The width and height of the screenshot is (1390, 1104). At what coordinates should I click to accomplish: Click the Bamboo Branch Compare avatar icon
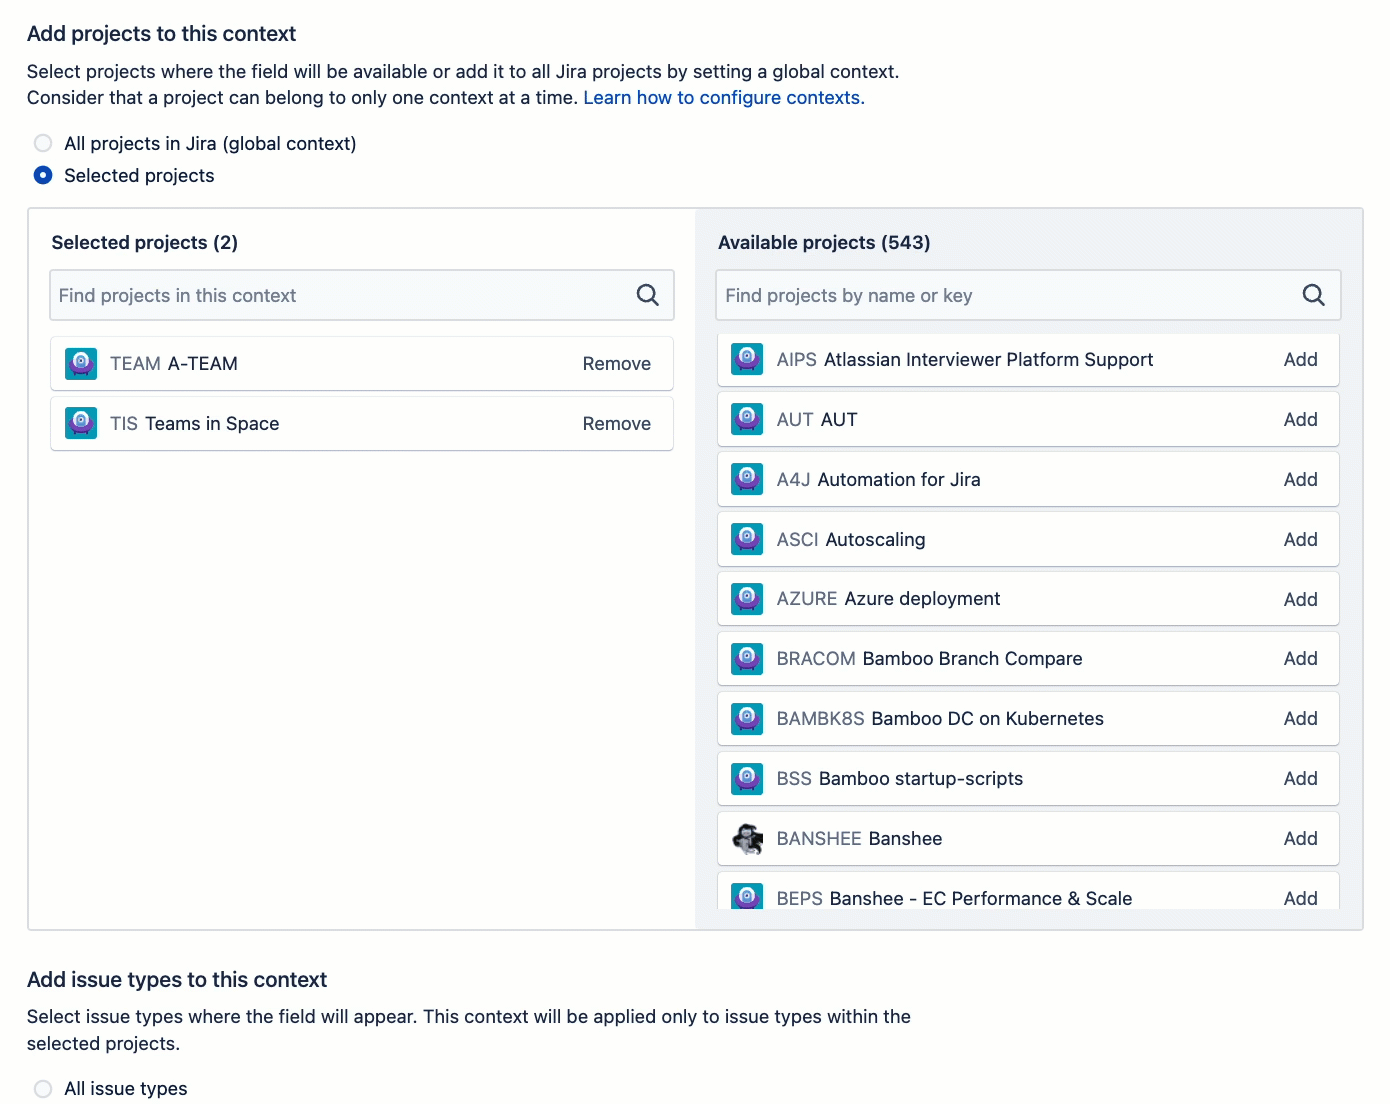[x=746, y=658]
